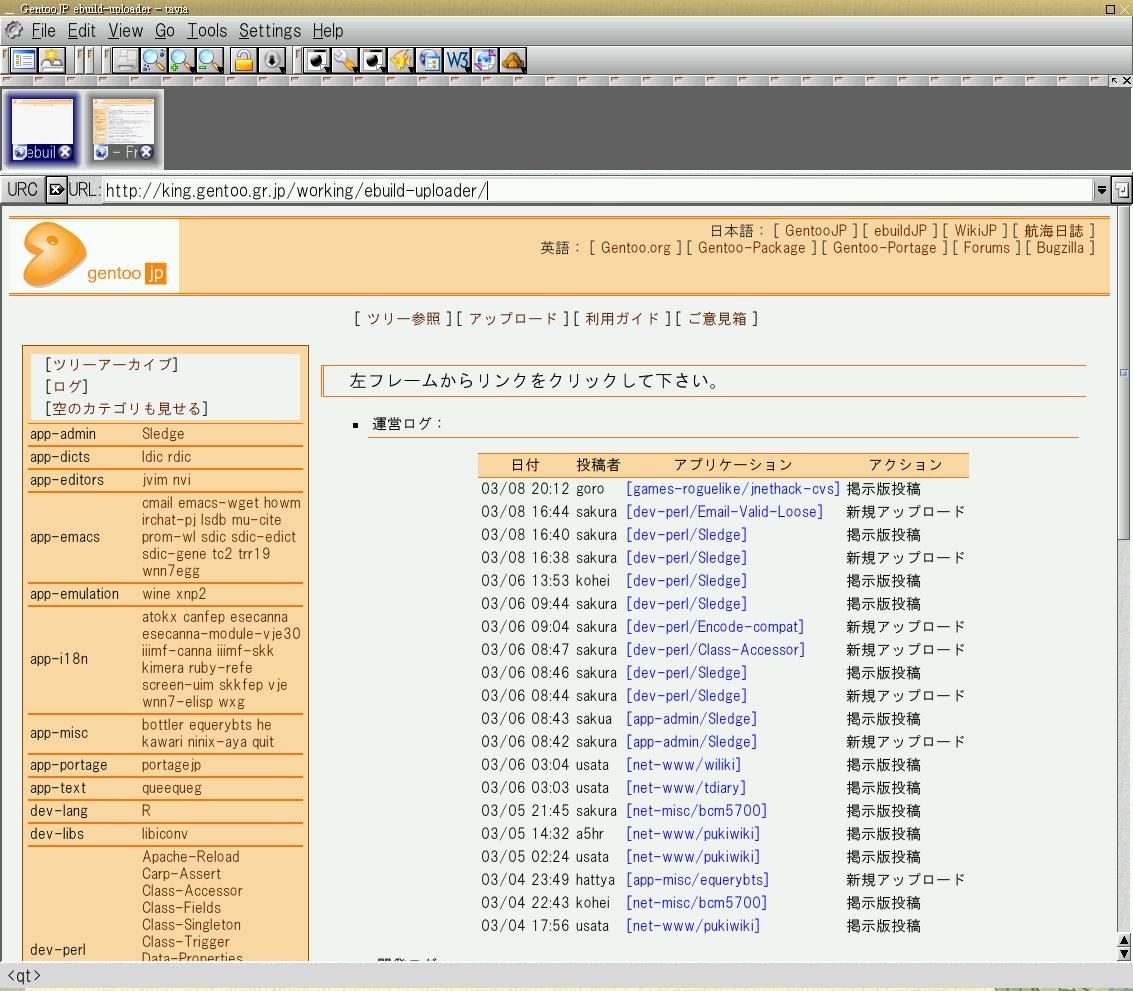The width and height of the screenshot is (1133, 991).
Task: Open the ebuildJP header link
Action: [900, 231]
